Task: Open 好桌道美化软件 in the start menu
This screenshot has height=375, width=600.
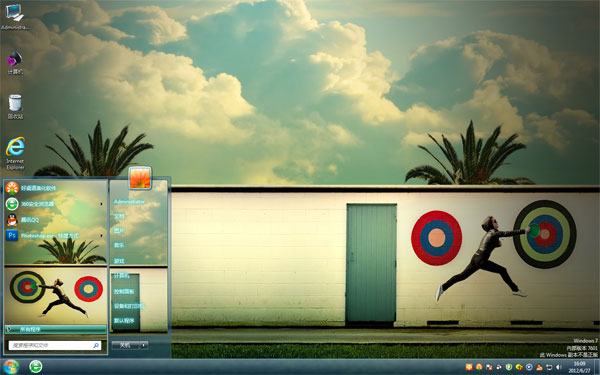Action: [55, 188]
